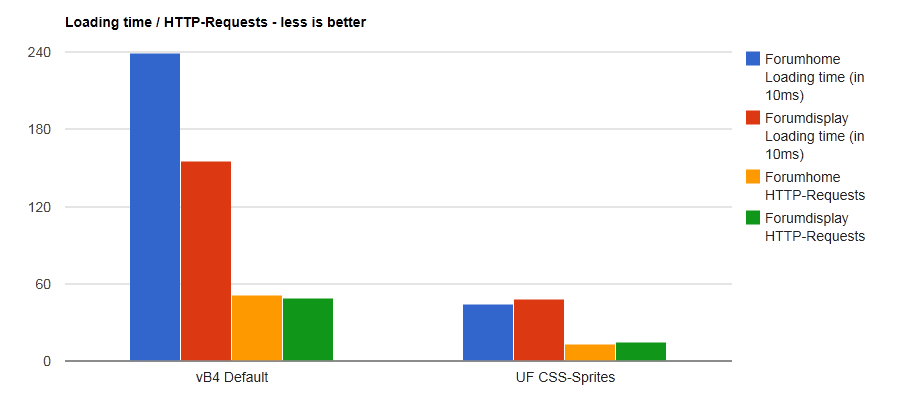Screen dimensions: 900x400
Task: Click the green vB4 Default bar
Action: click(308, 330)
